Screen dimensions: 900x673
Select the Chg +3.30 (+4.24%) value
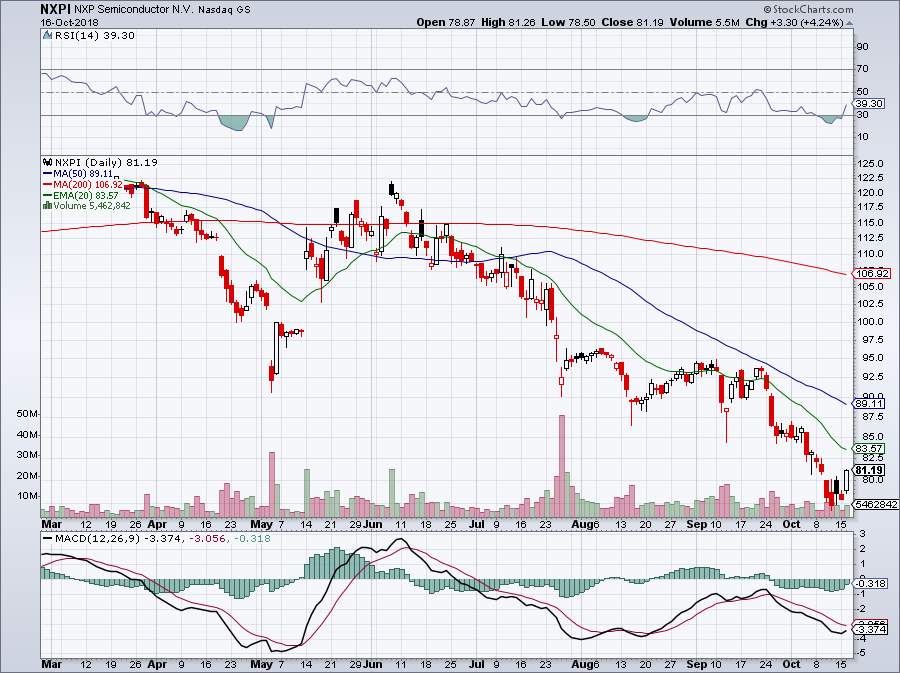click(x=794, y=22)
